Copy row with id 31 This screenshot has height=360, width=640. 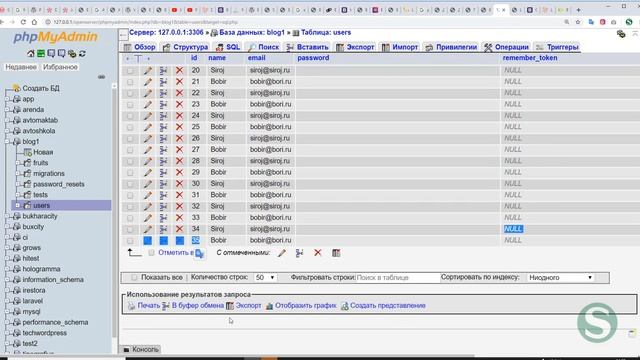163,195
